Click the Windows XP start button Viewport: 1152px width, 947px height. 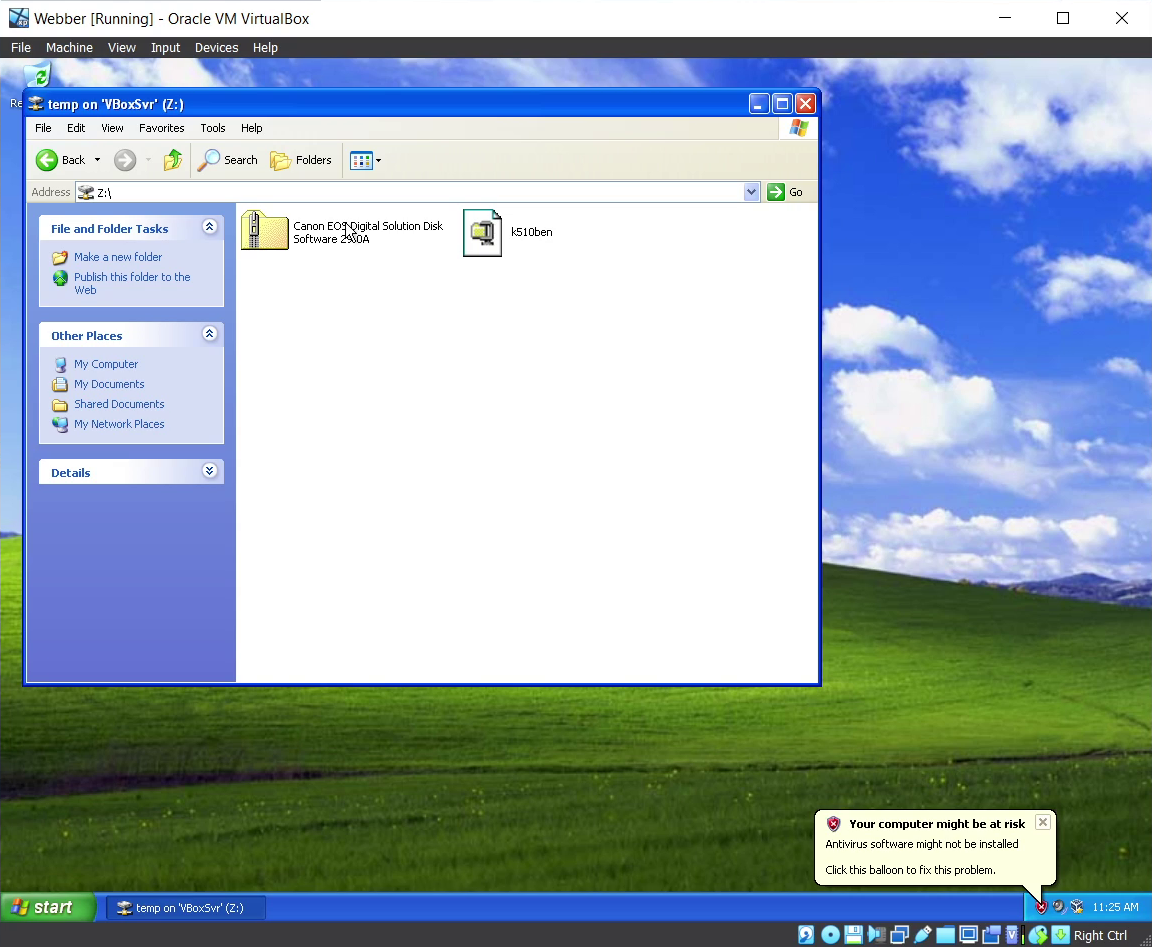coord(48,907)
